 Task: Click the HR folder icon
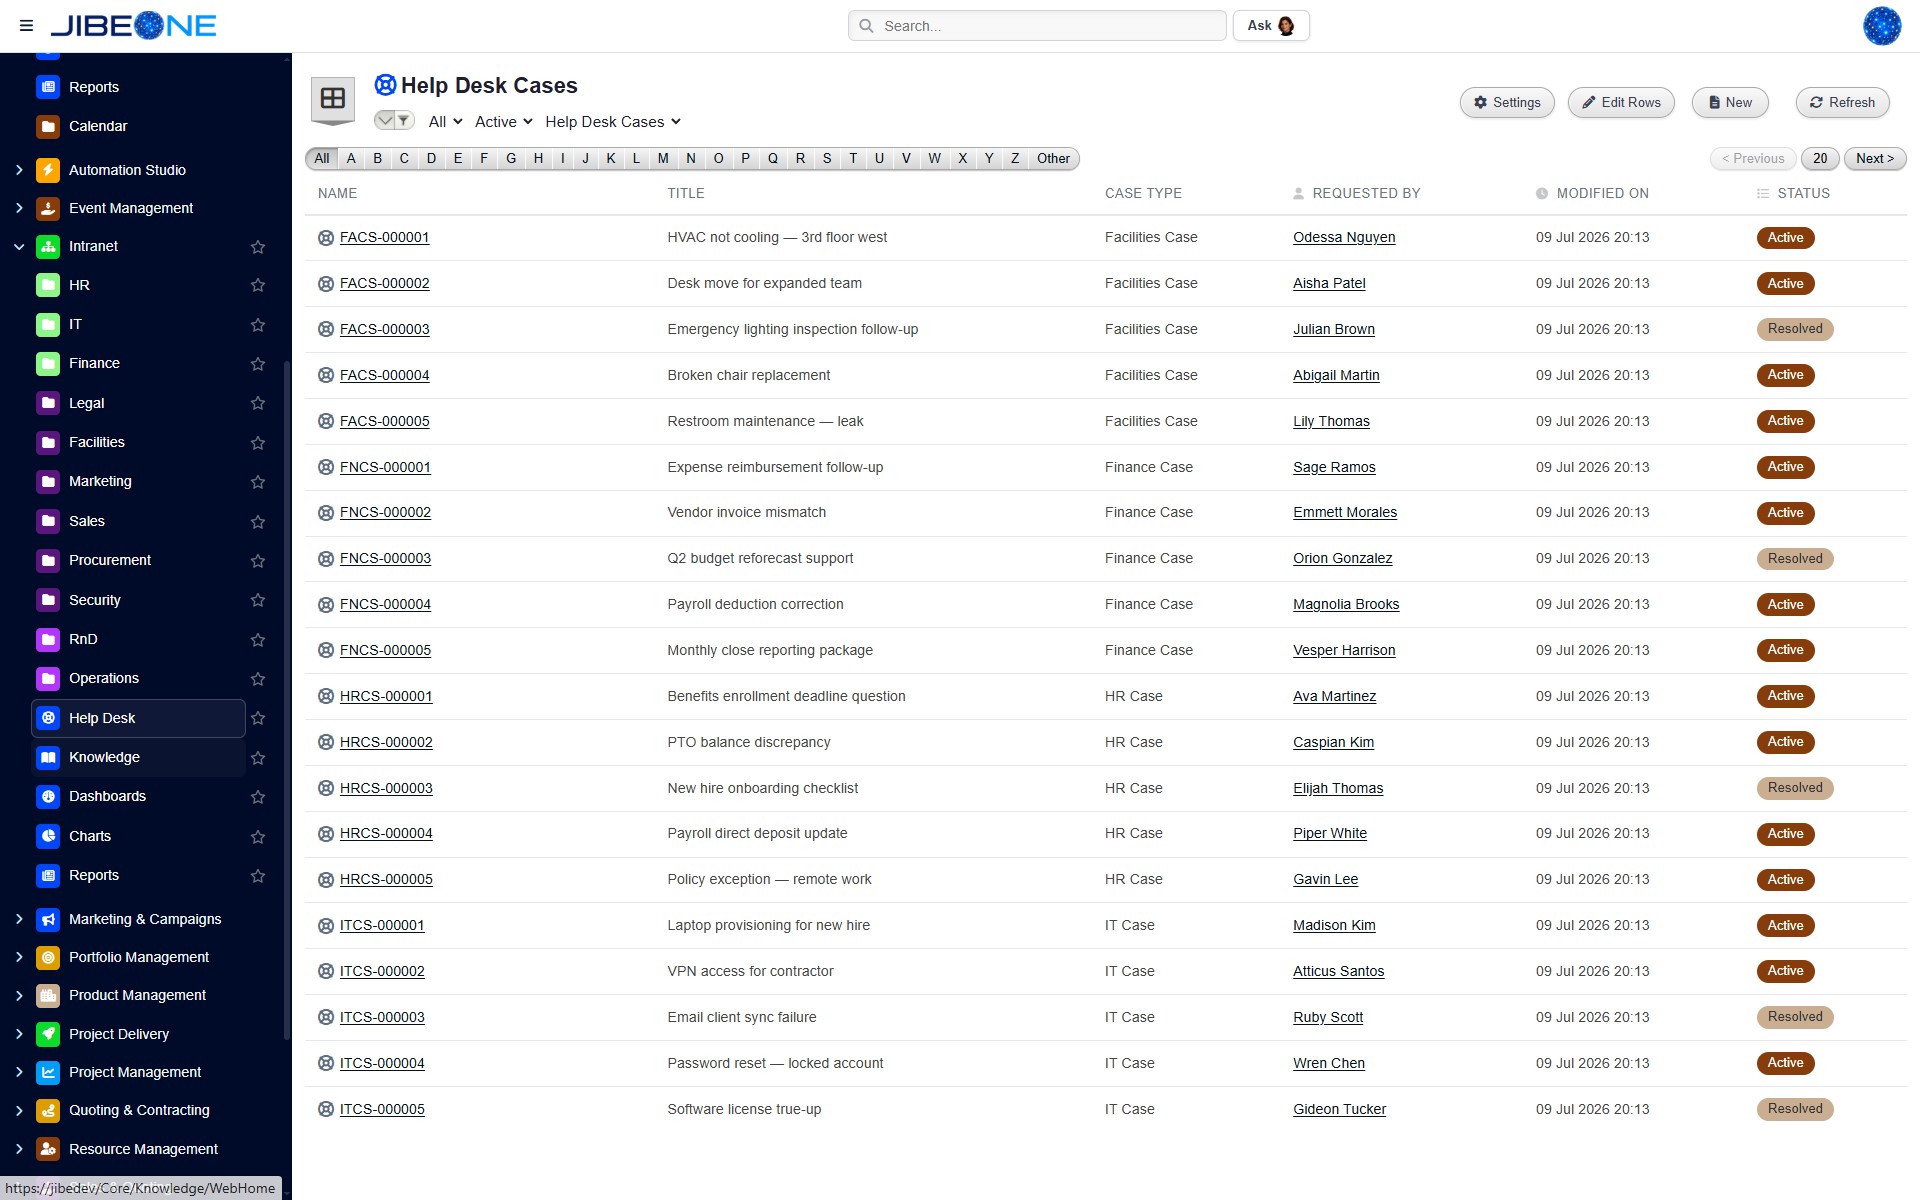pos(48,285)
